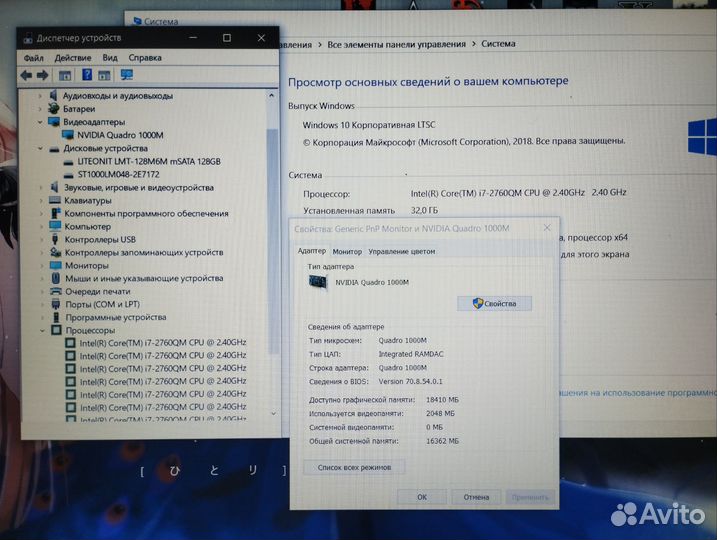Screen dimensions: 717x540
Task: Click the monitor scan-hardware toolbar icon
Action: coord(127,75)
